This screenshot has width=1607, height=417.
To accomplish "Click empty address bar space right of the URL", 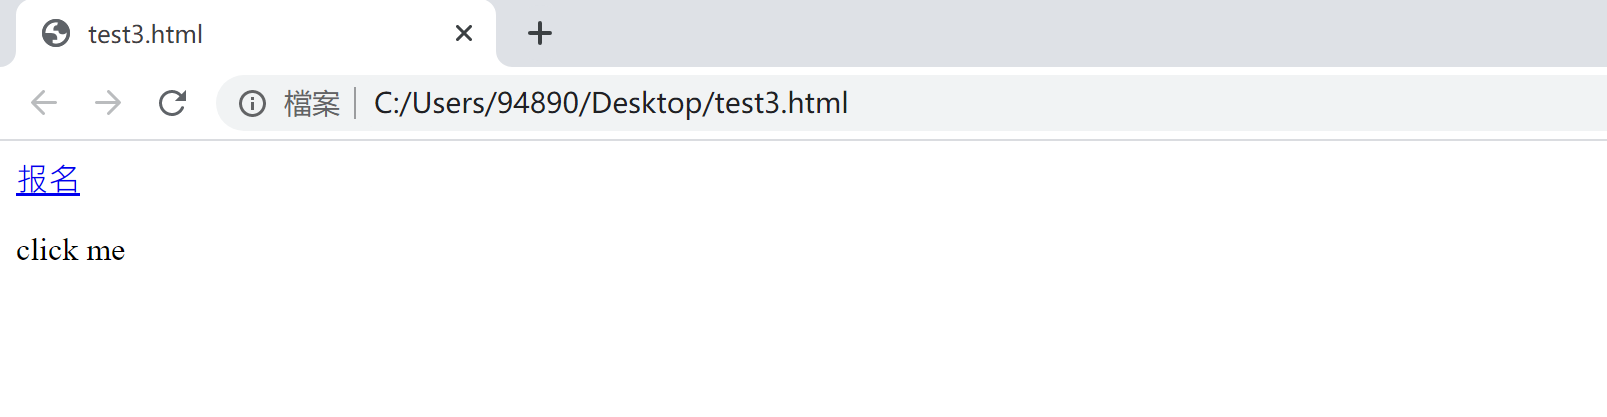I will click(x=1200, y=103).
